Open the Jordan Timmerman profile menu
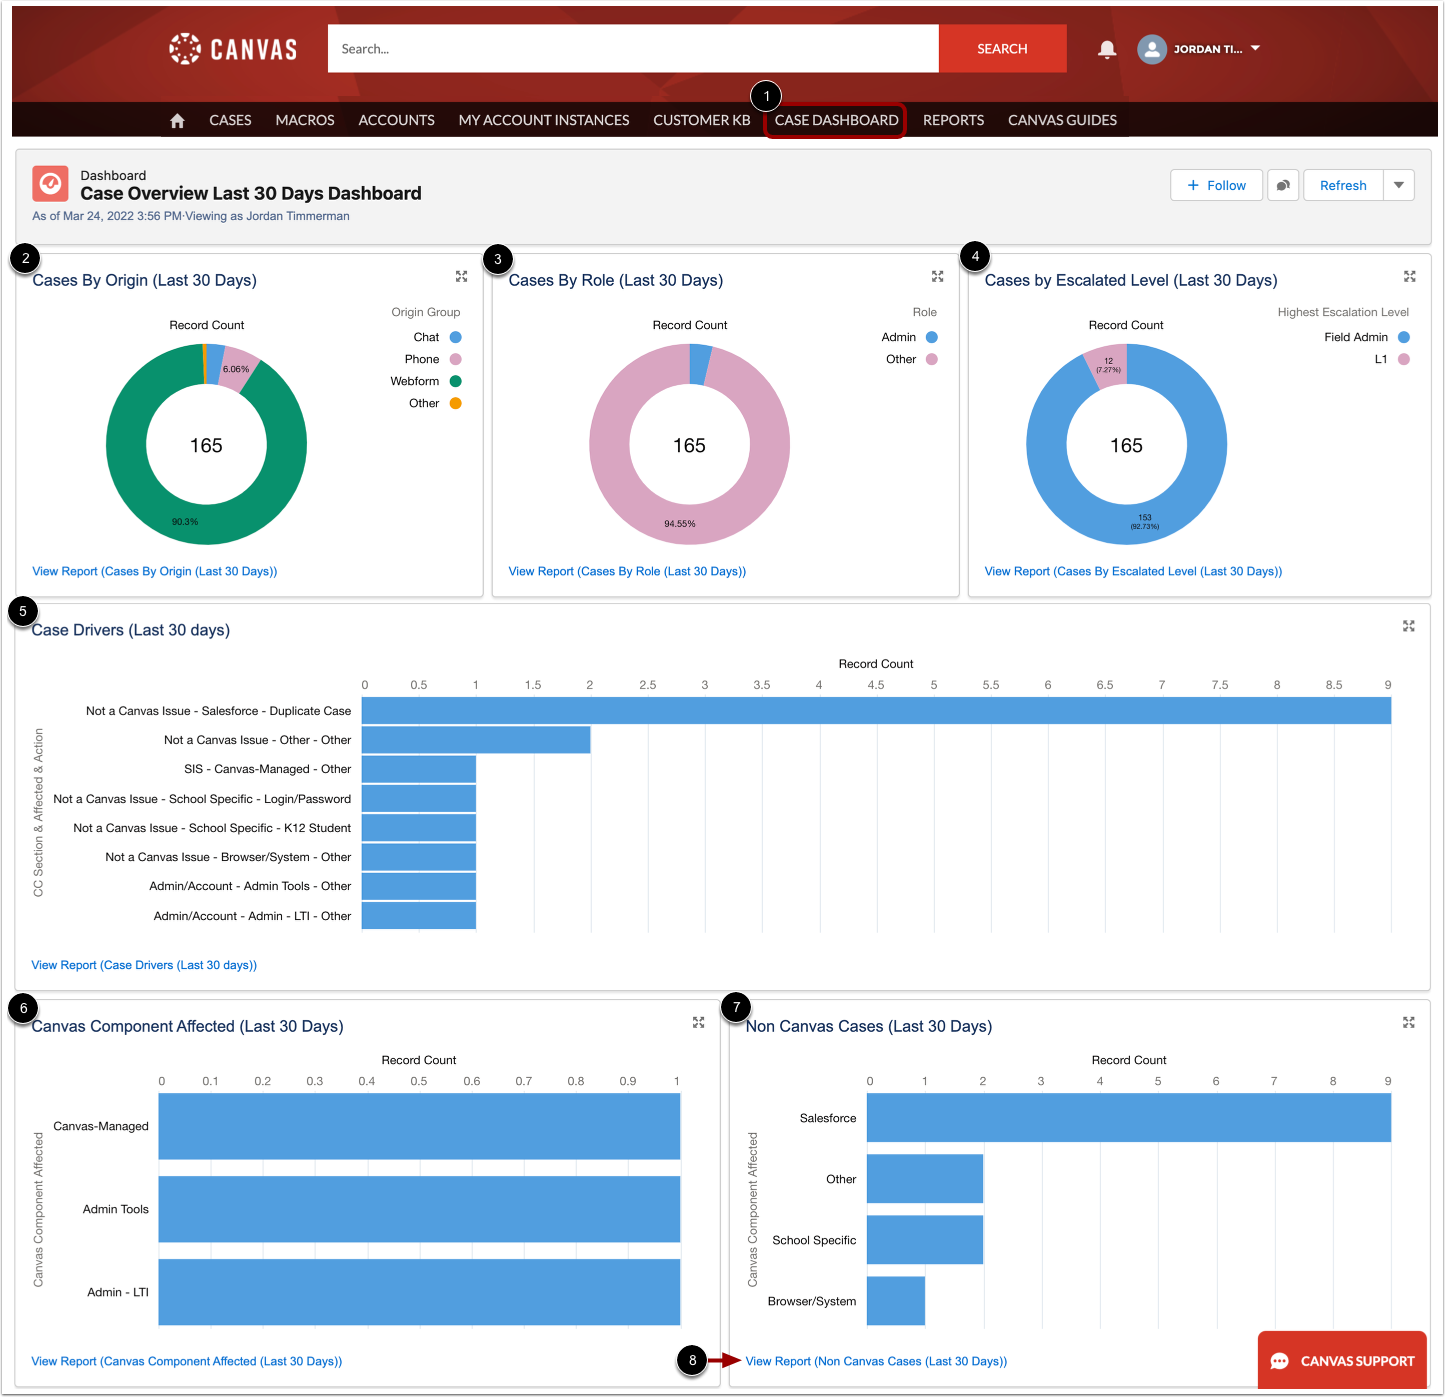 1198,48
